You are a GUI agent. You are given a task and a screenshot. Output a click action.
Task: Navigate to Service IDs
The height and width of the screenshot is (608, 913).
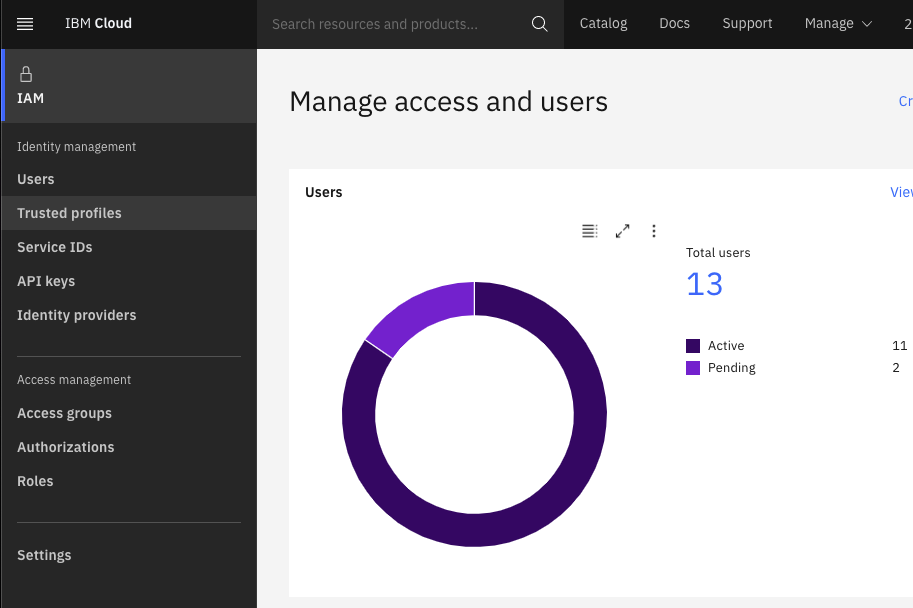[55, 247]
